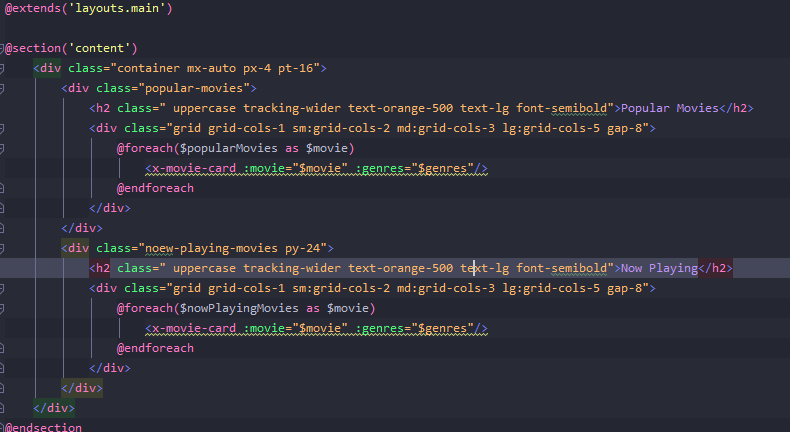The height and width of the screenshot is (432, 790).
Task: Click the @section directive keyword
Action: tap(32, 48)
